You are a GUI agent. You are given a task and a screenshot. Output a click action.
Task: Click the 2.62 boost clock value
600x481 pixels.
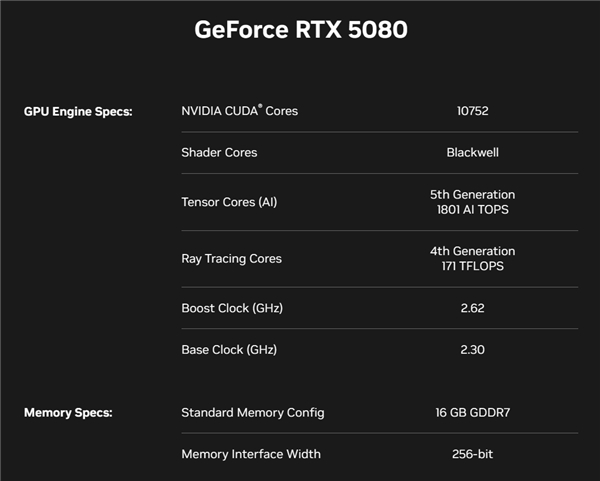[473, 308]
